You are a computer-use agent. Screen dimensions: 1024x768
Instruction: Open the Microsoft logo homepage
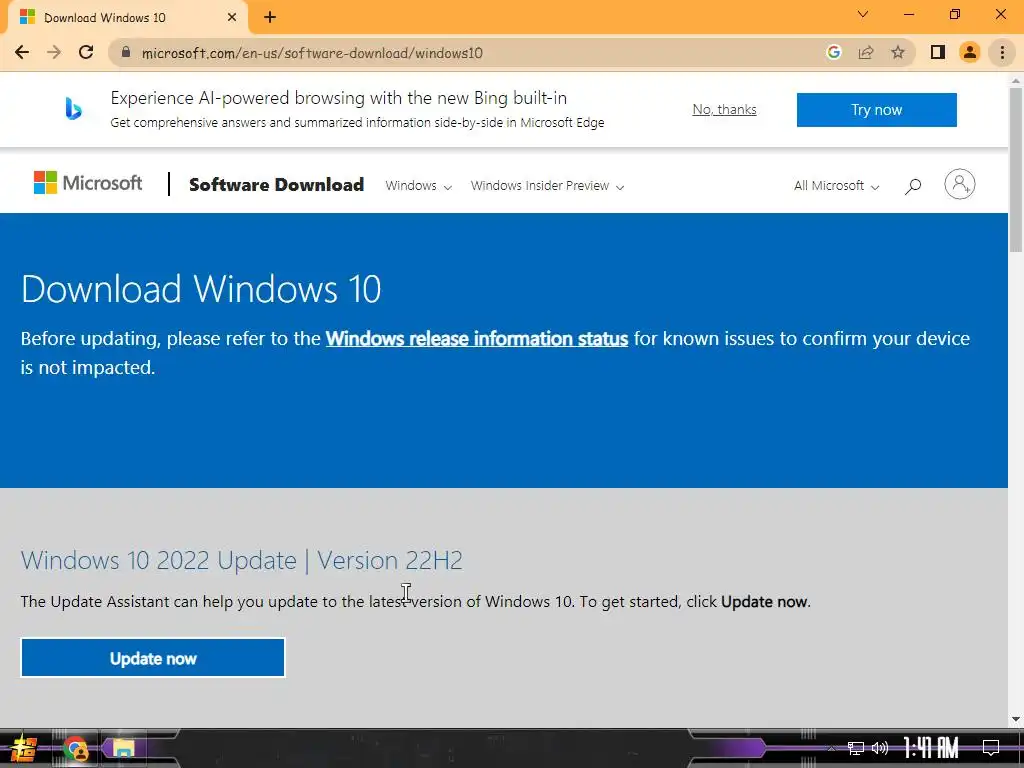[x=88, y=184]
